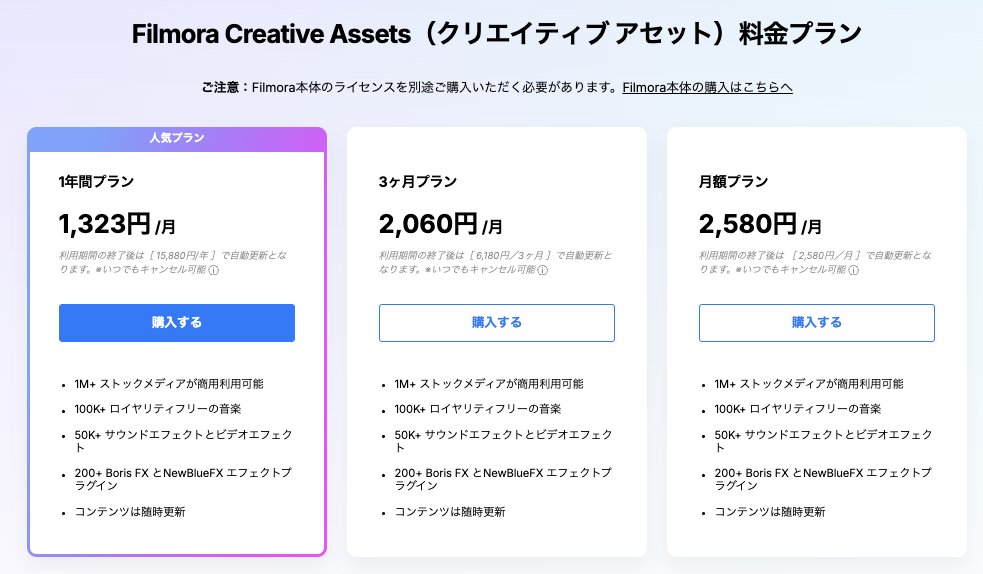Select the 月額プラン title

pyautogui.click(x=734, y=182)
